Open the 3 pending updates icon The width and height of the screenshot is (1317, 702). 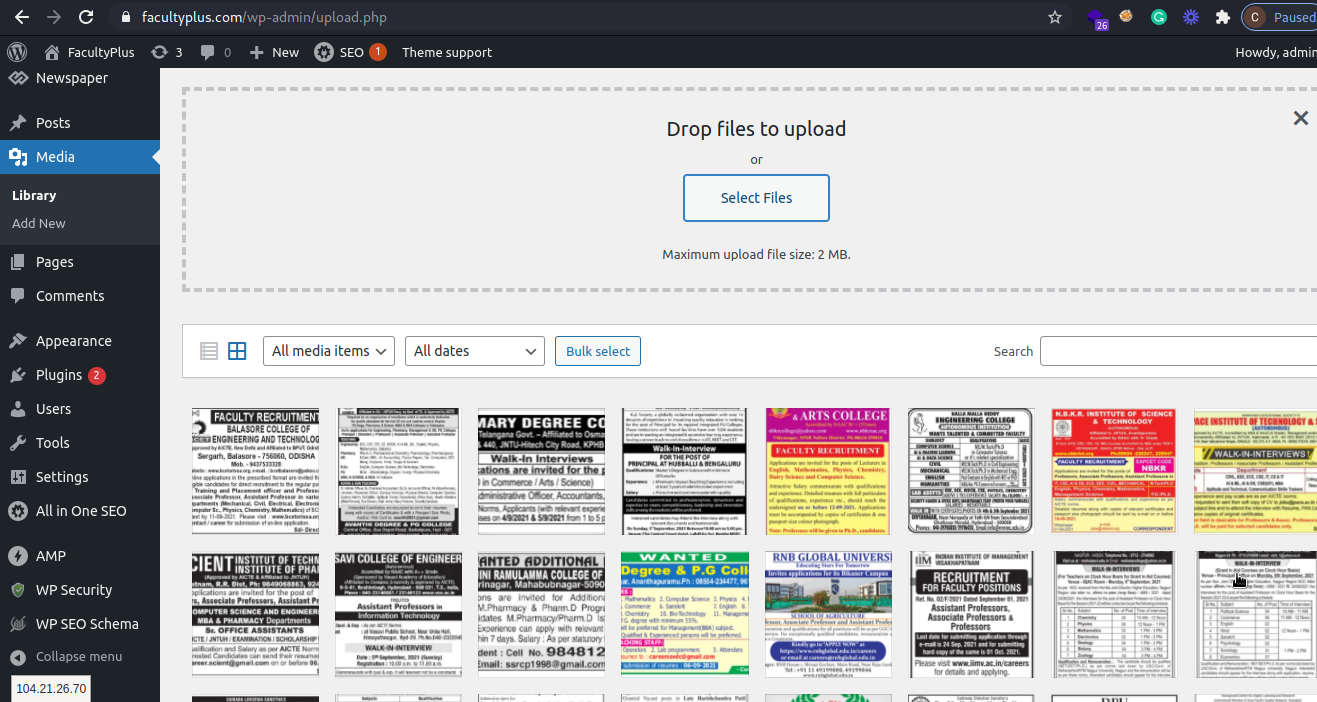tap(166, 52)
